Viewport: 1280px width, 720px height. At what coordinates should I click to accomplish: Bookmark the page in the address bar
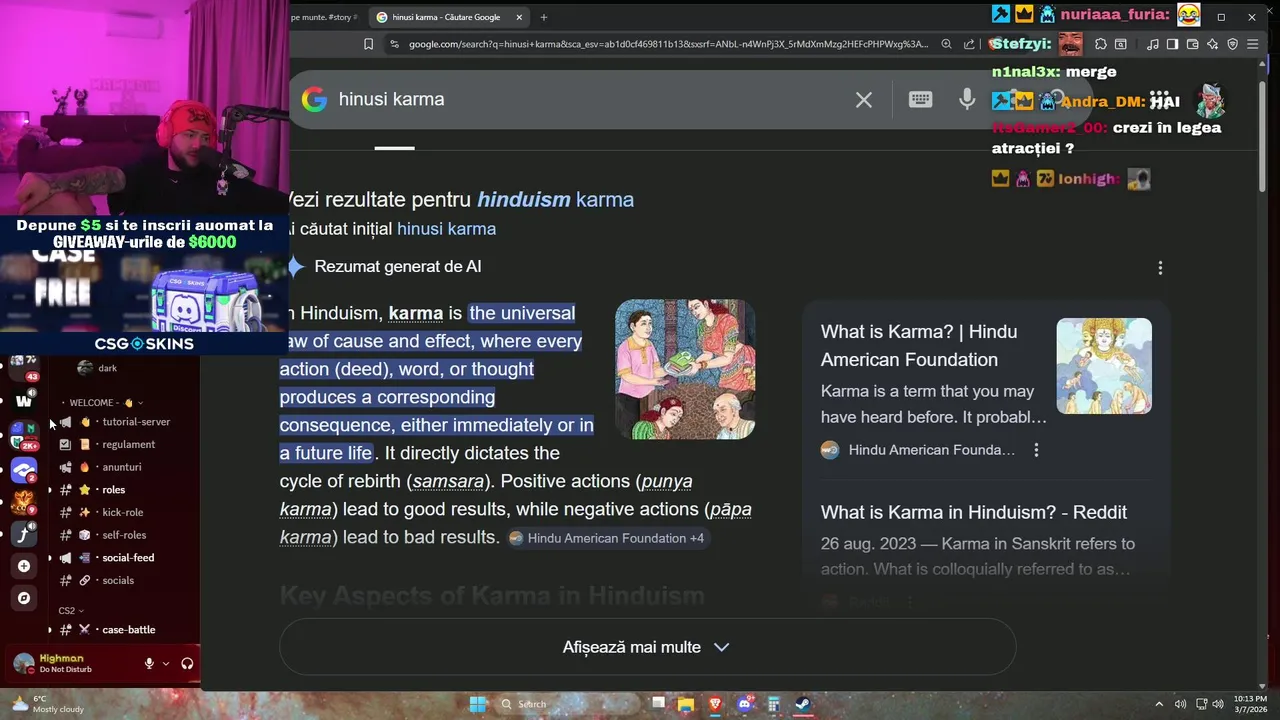(369, 44)
